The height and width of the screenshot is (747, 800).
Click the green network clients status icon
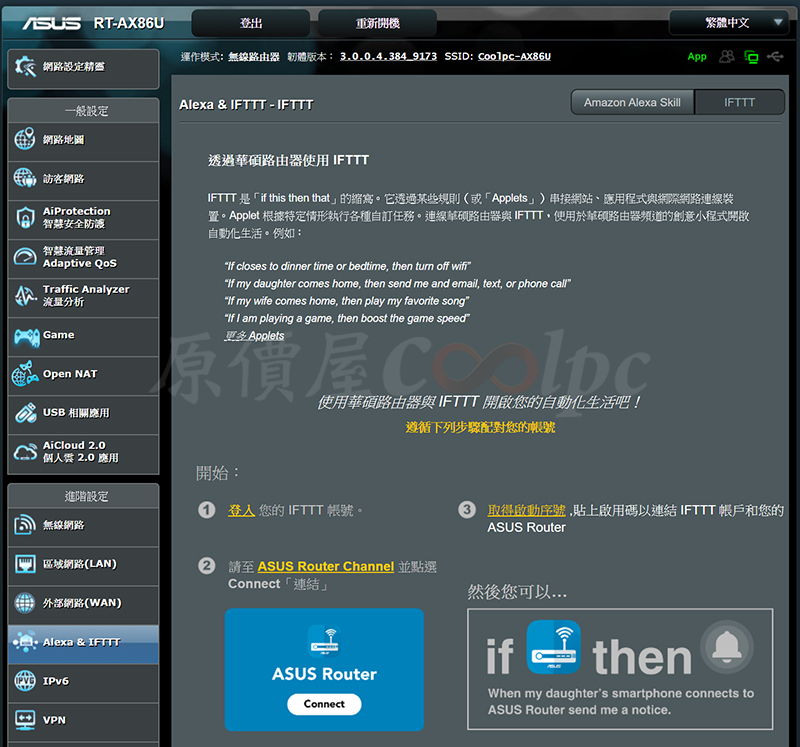coord(751,57)
